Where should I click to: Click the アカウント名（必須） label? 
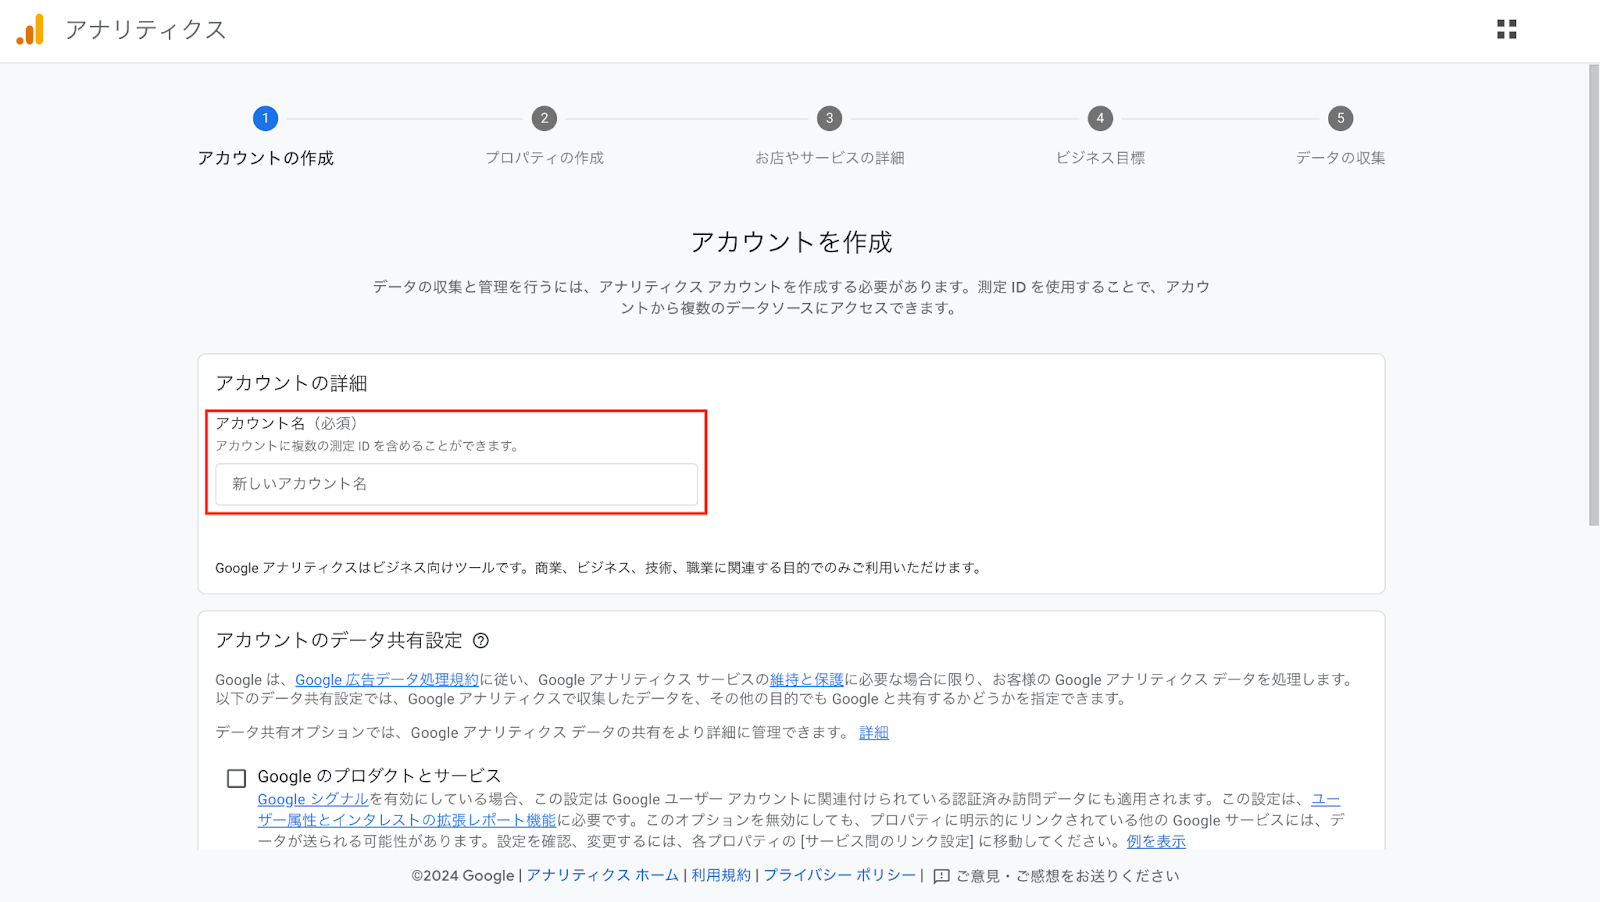[x=287, y=424]
